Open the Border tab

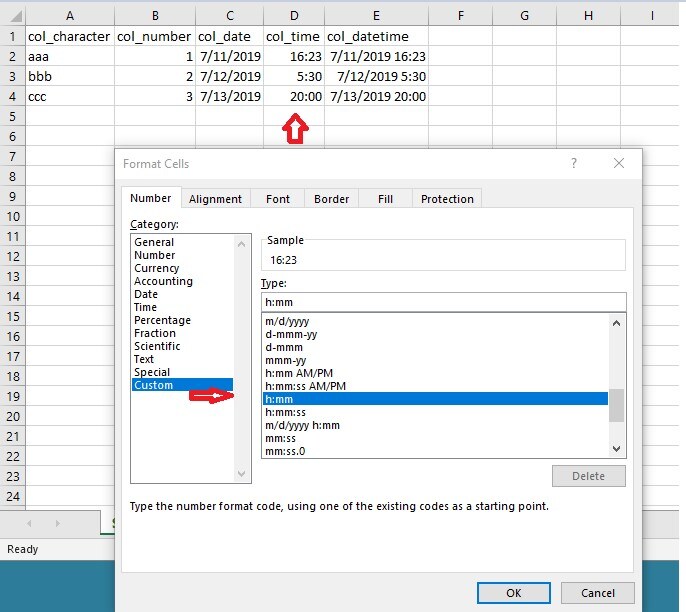coord(331,199)
